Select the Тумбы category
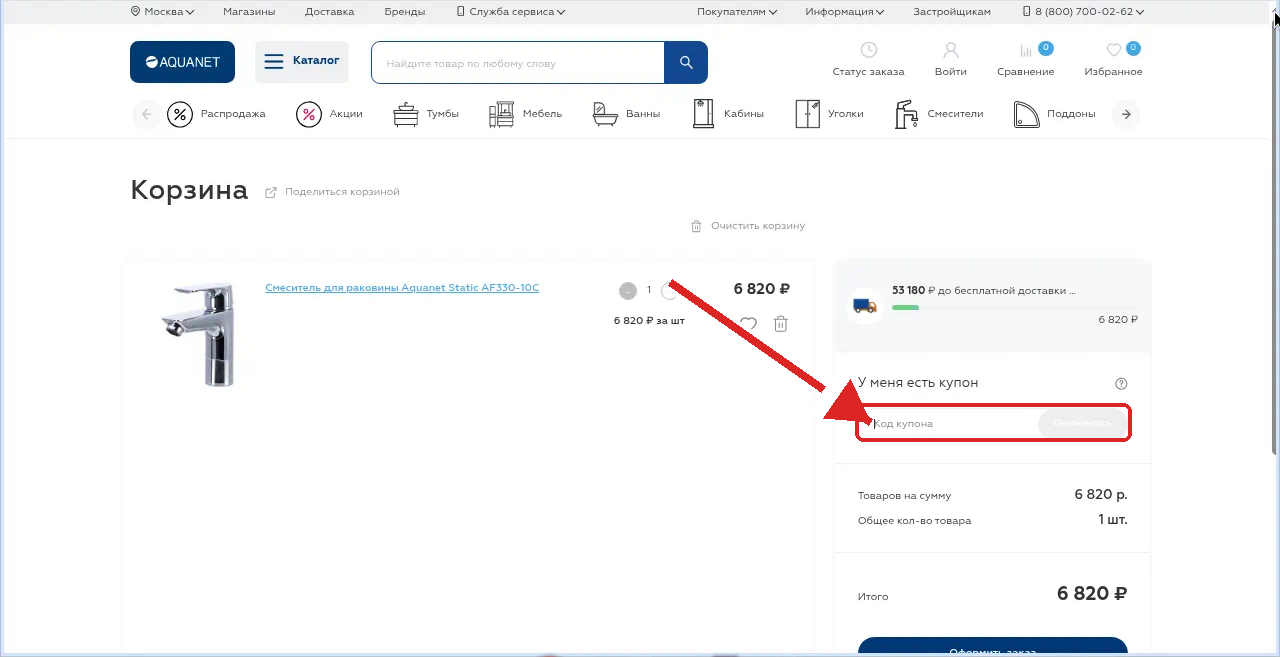The height and width of the screenshot is (657, 1280). (426, 114)
